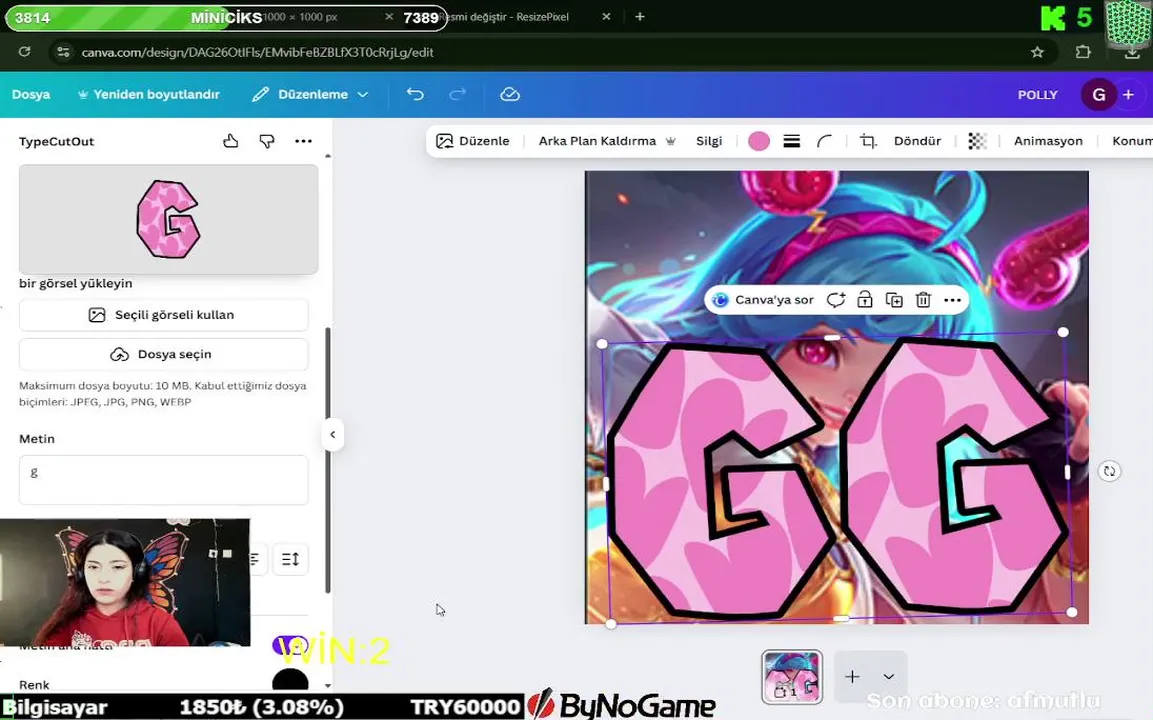Select Arka Plan Kaldırma tool
The width and height of the screenshot is (1153, 720).
[607, 141]
